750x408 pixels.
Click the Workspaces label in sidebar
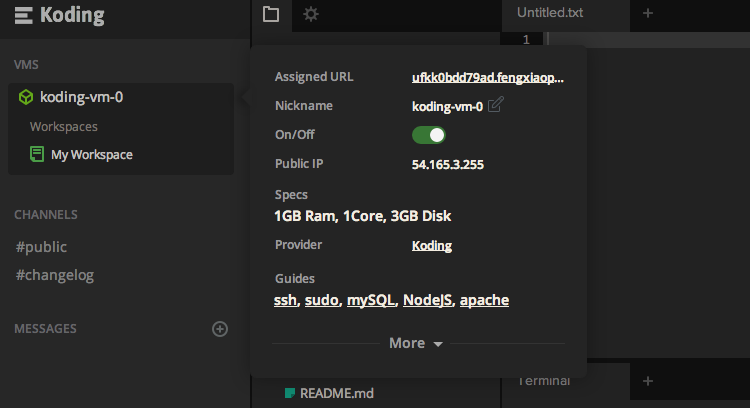tap(64, 127)
